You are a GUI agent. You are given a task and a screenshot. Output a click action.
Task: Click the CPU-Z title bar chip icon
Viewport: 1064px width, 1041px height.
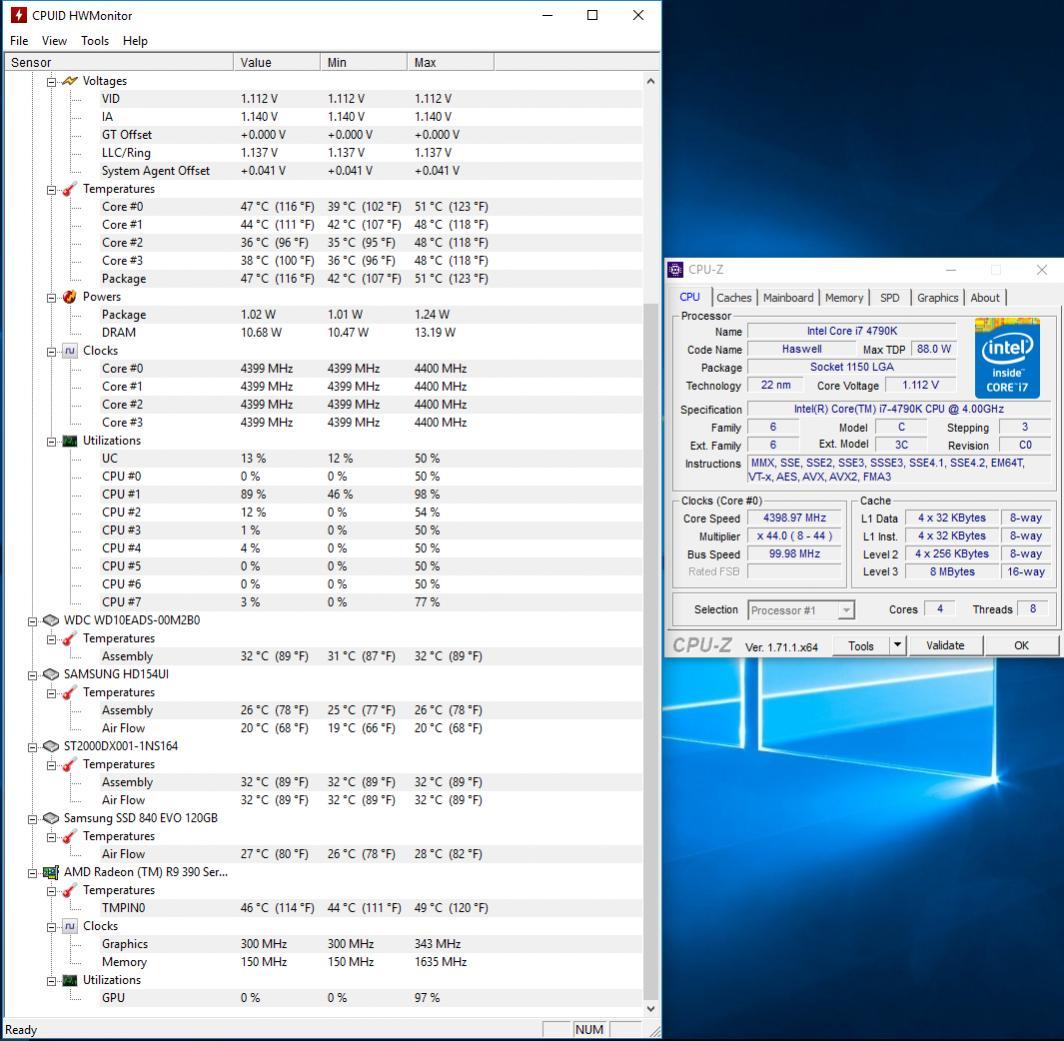point(675,269)
